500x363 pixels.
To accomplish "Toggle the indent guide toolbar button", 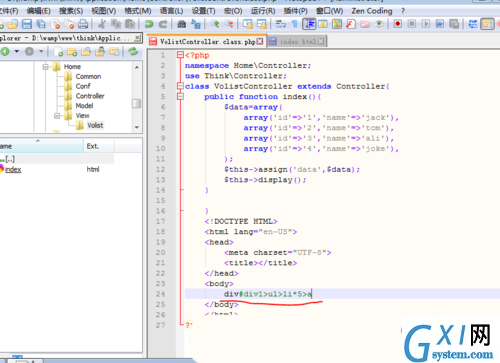I will point(309,24).
